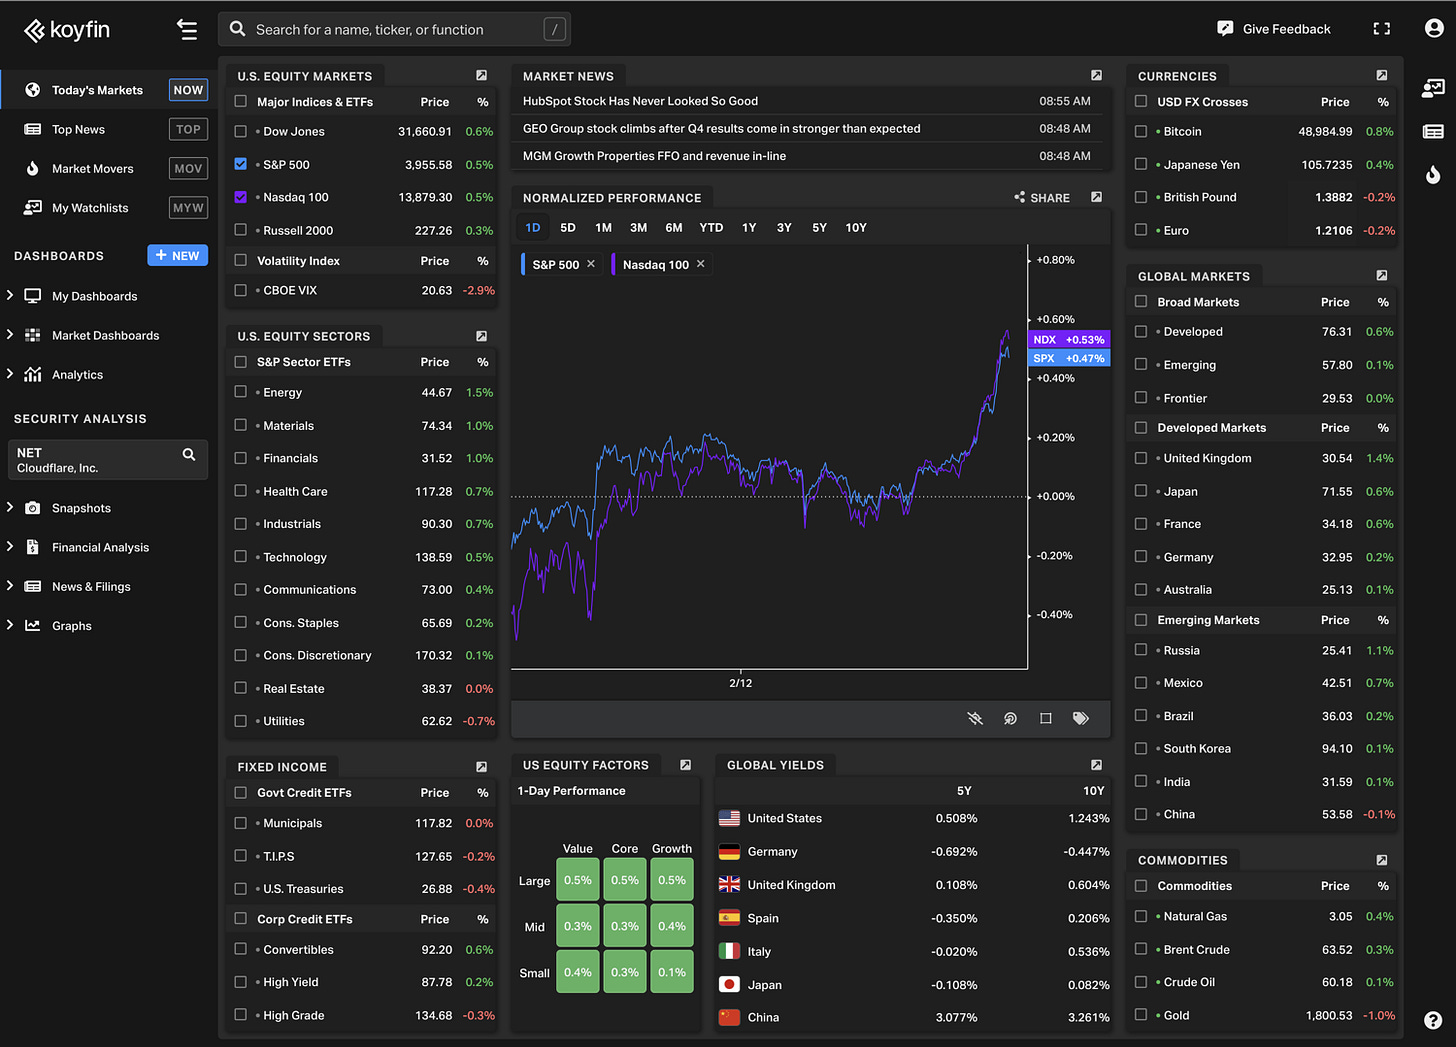Remove Nasdaq 100 series from chart
Screen dimensions: 1456x1047
[701, 264]
